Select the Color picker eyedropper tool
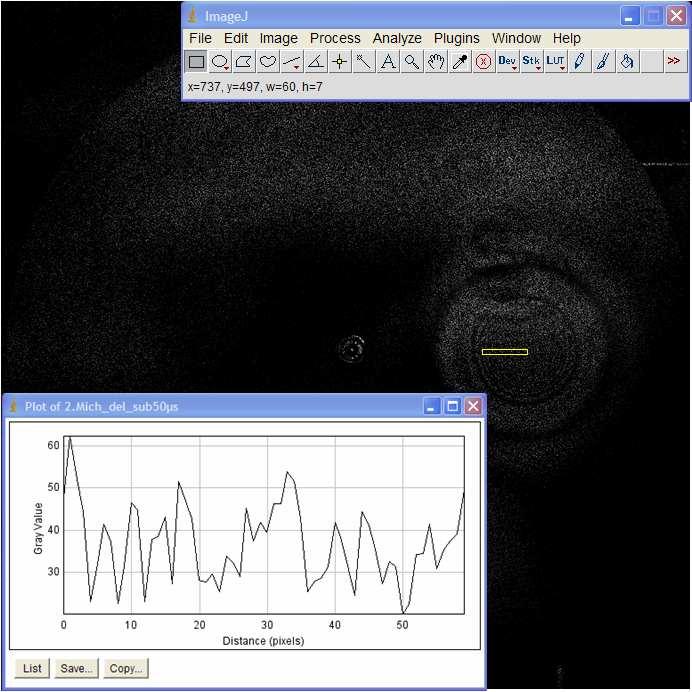 459,62
